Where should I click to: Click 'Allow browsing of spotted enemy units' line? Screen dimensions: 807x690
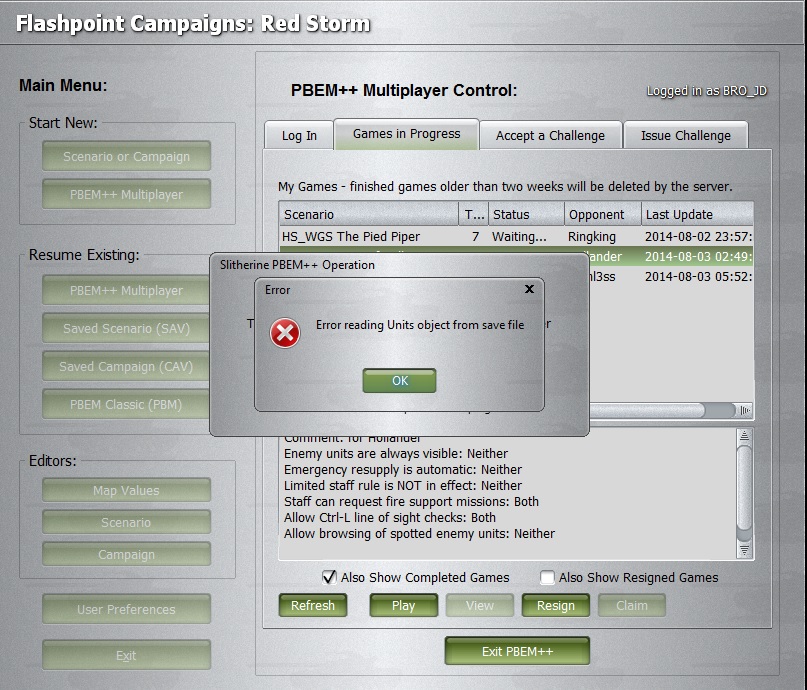point(419,533)
